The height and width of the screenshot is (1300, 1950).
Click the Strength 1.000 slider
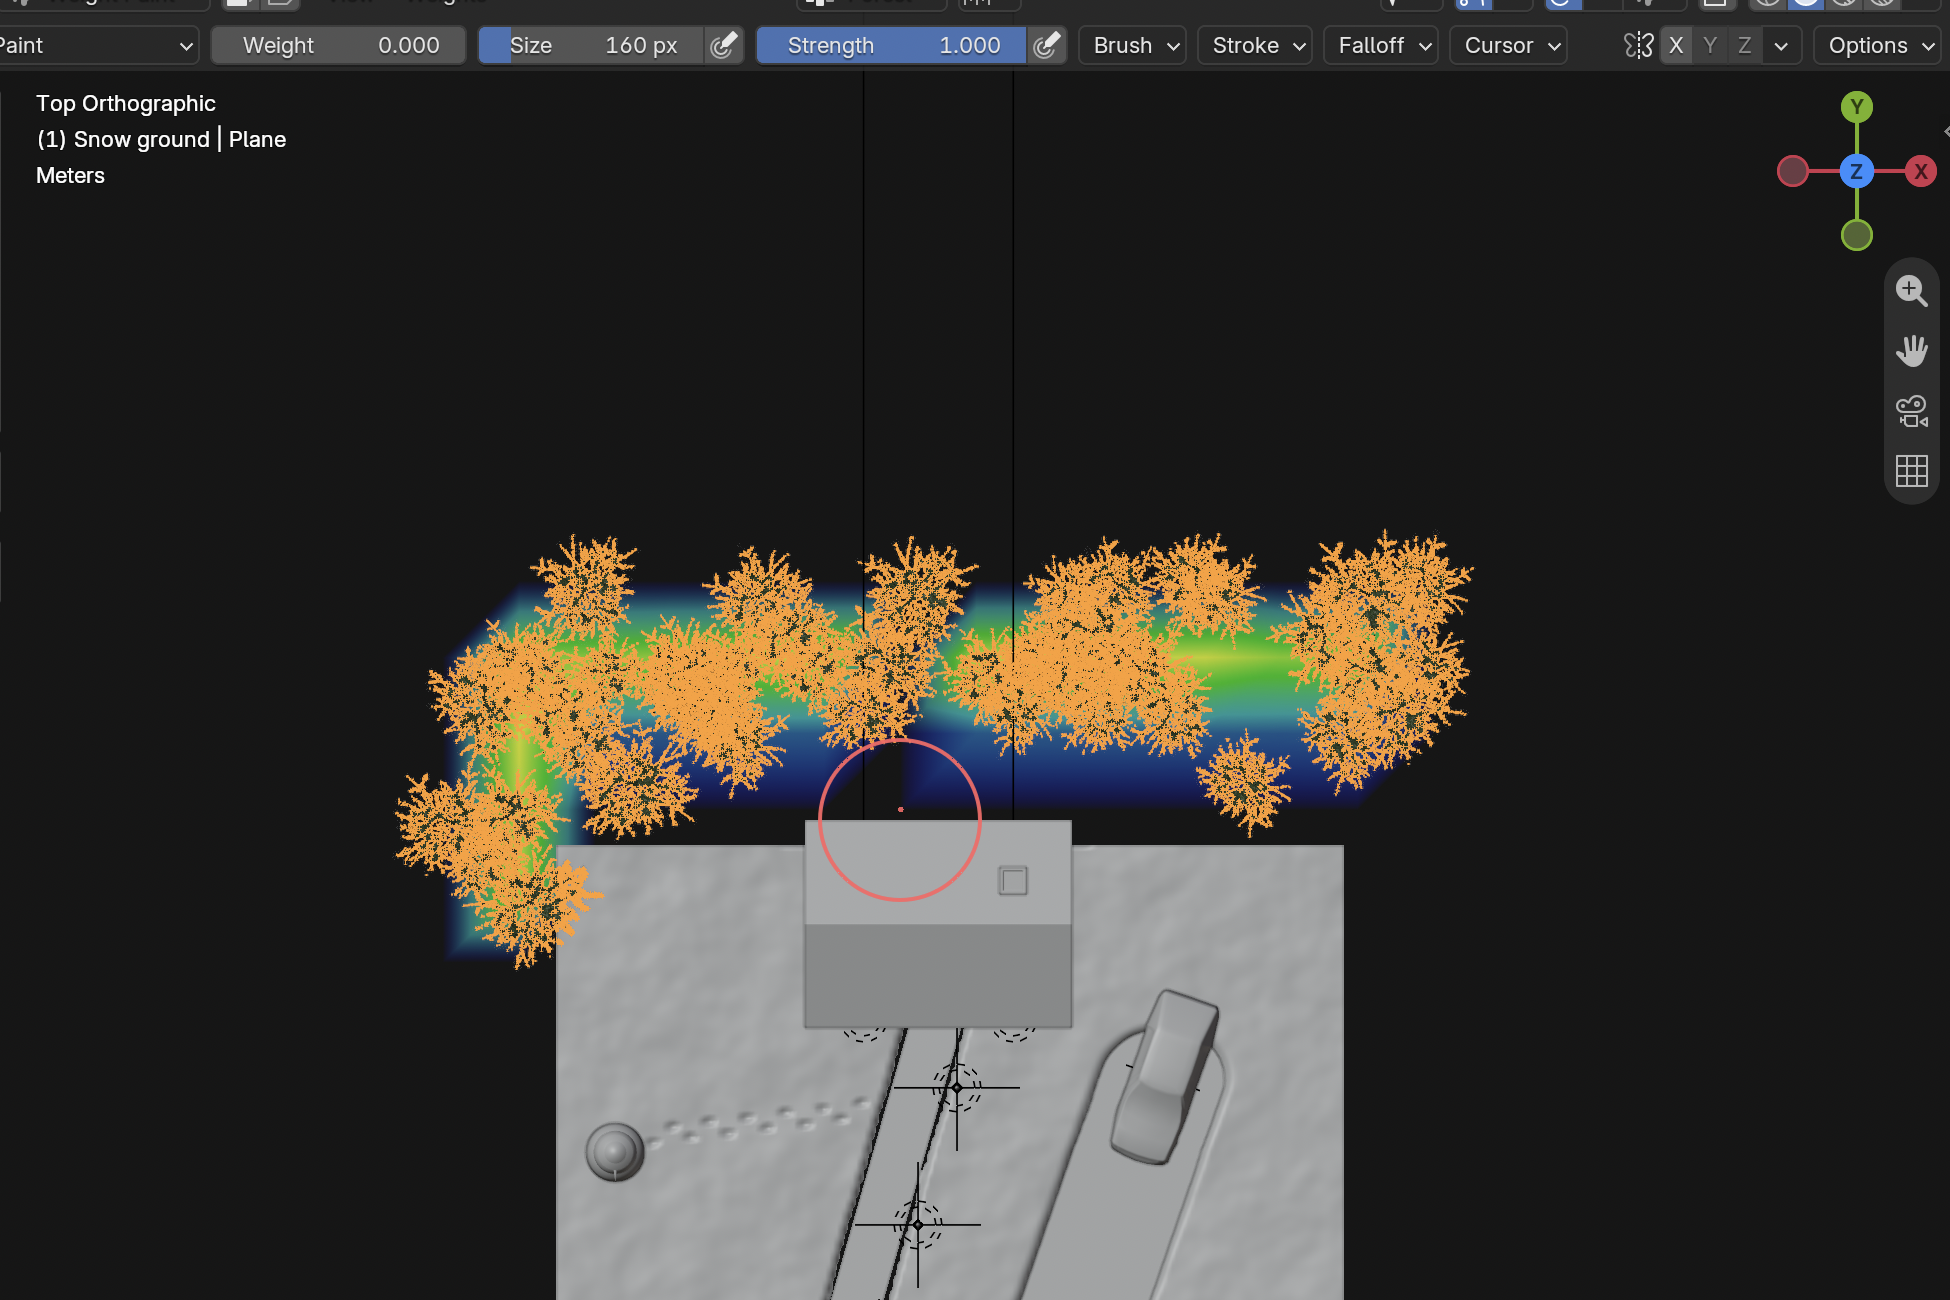892,46
